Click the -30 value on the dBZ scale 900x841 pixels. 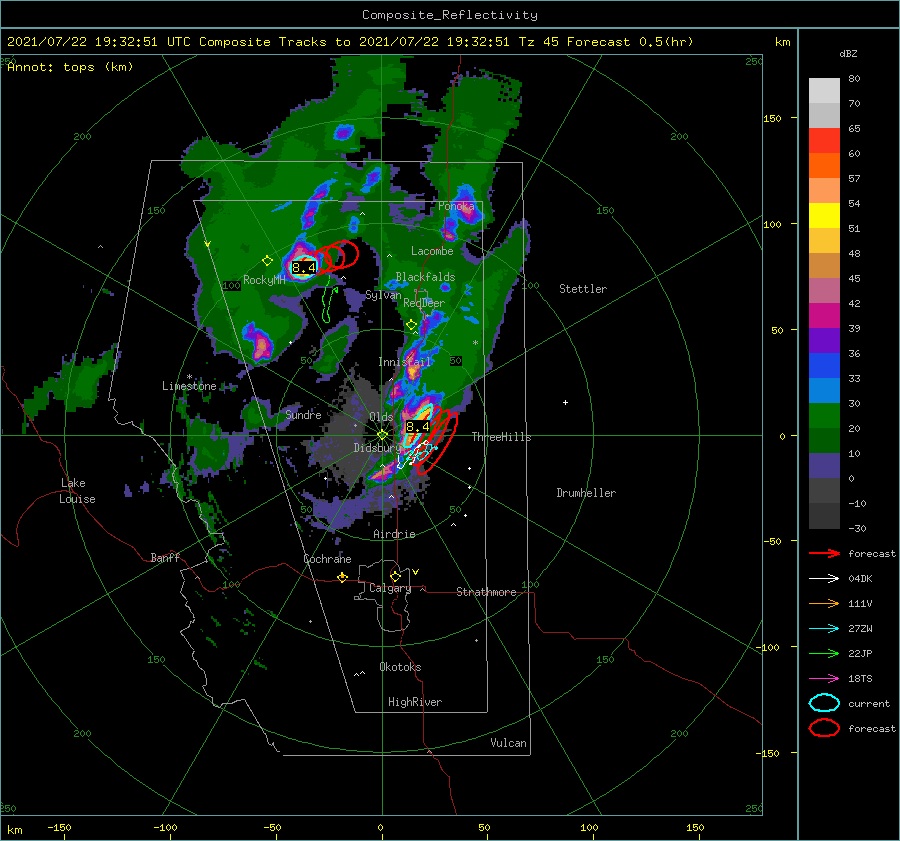pos(858,528)
